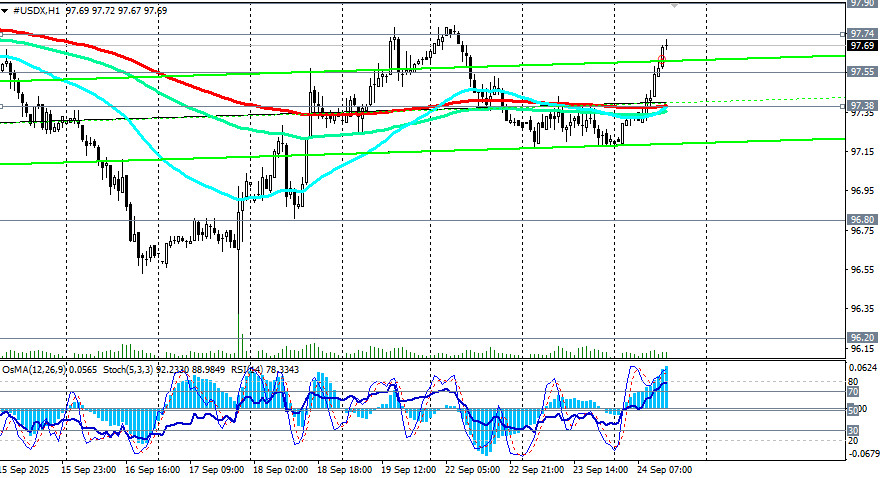Click the 97.90 price level tag
The image size is (884, 478).
(x=862, y=4)
